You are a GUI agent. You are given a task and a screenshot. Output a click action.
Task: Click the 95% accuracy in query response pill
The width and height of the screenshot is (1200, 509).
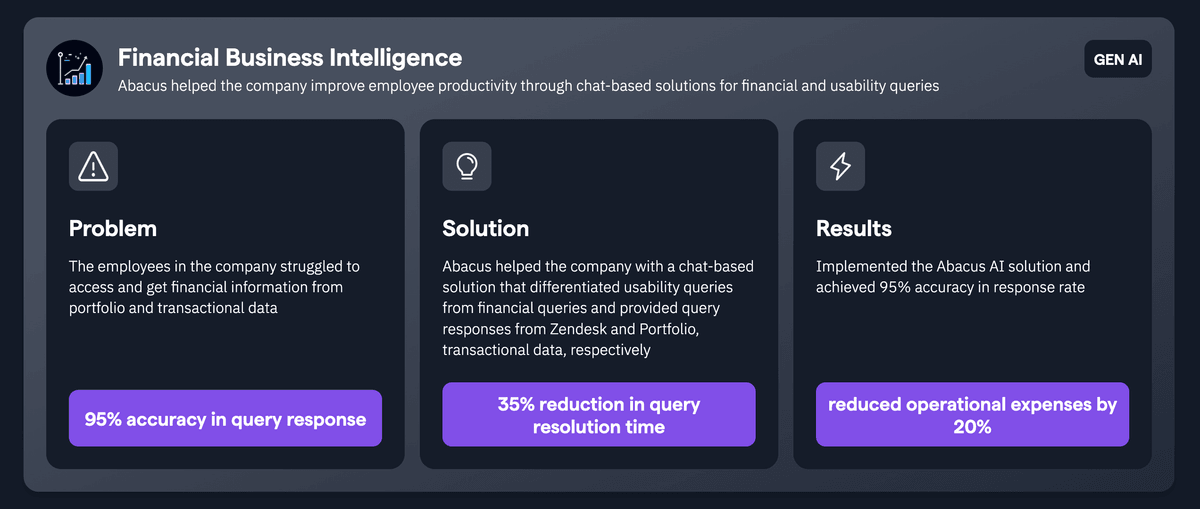coord(225,418)
